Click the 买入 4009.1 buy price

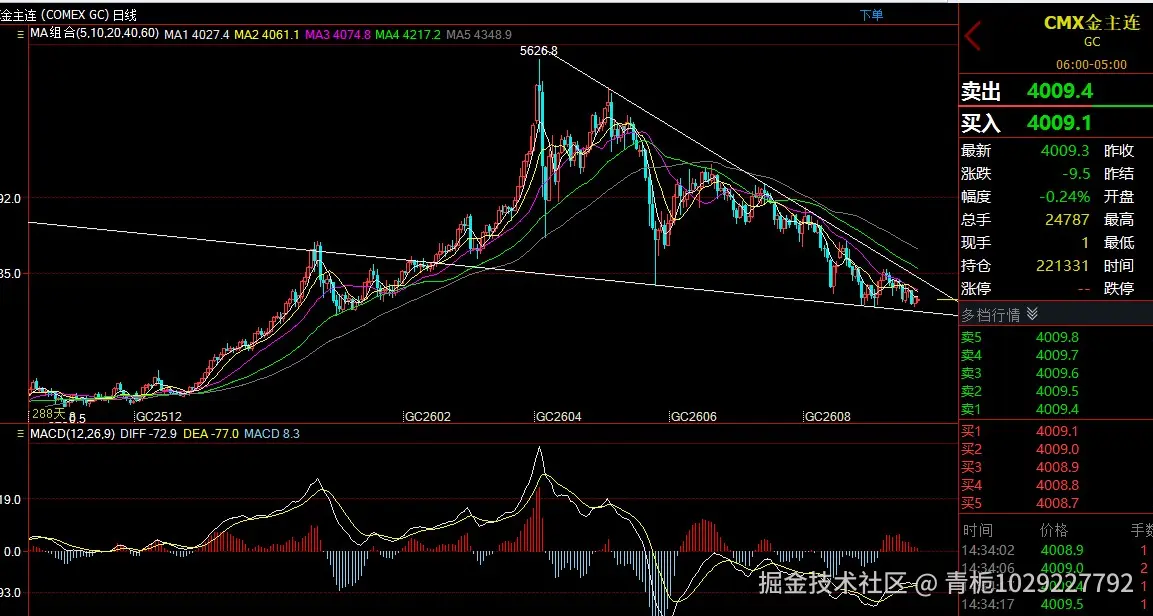pyautogui.click(x=1027, y=122)
